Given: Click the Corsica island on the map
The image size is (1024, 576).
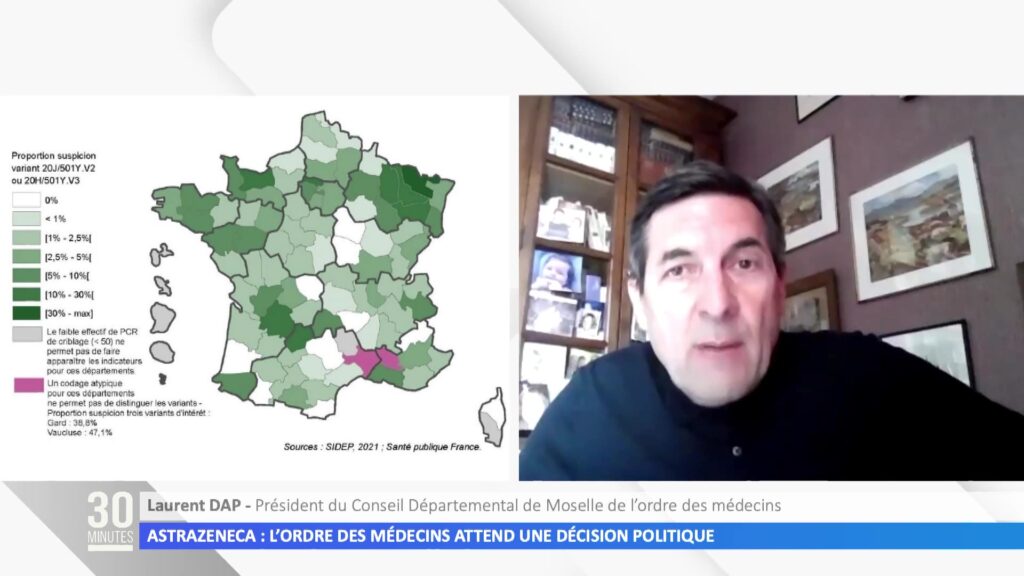Looking at the screenshot, I should pos(493,418).
